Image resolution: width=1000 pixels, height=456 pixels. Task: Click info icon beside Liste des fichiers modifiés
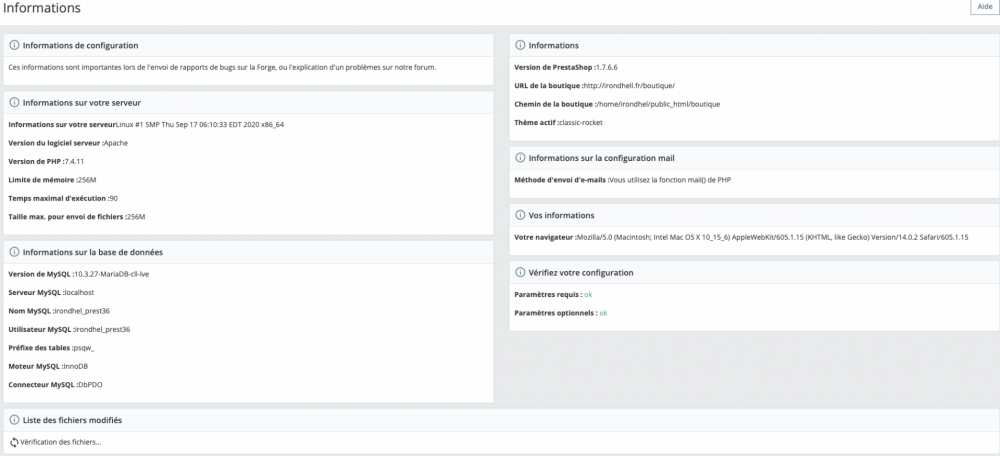point(14,420)
